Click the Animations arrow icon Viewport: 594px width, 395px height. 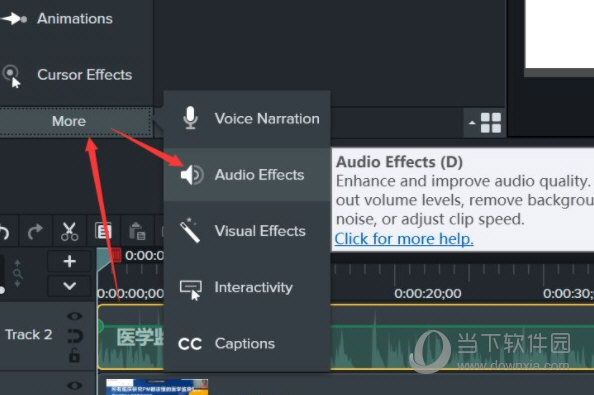pyautogui.click(x=14, y=19)
